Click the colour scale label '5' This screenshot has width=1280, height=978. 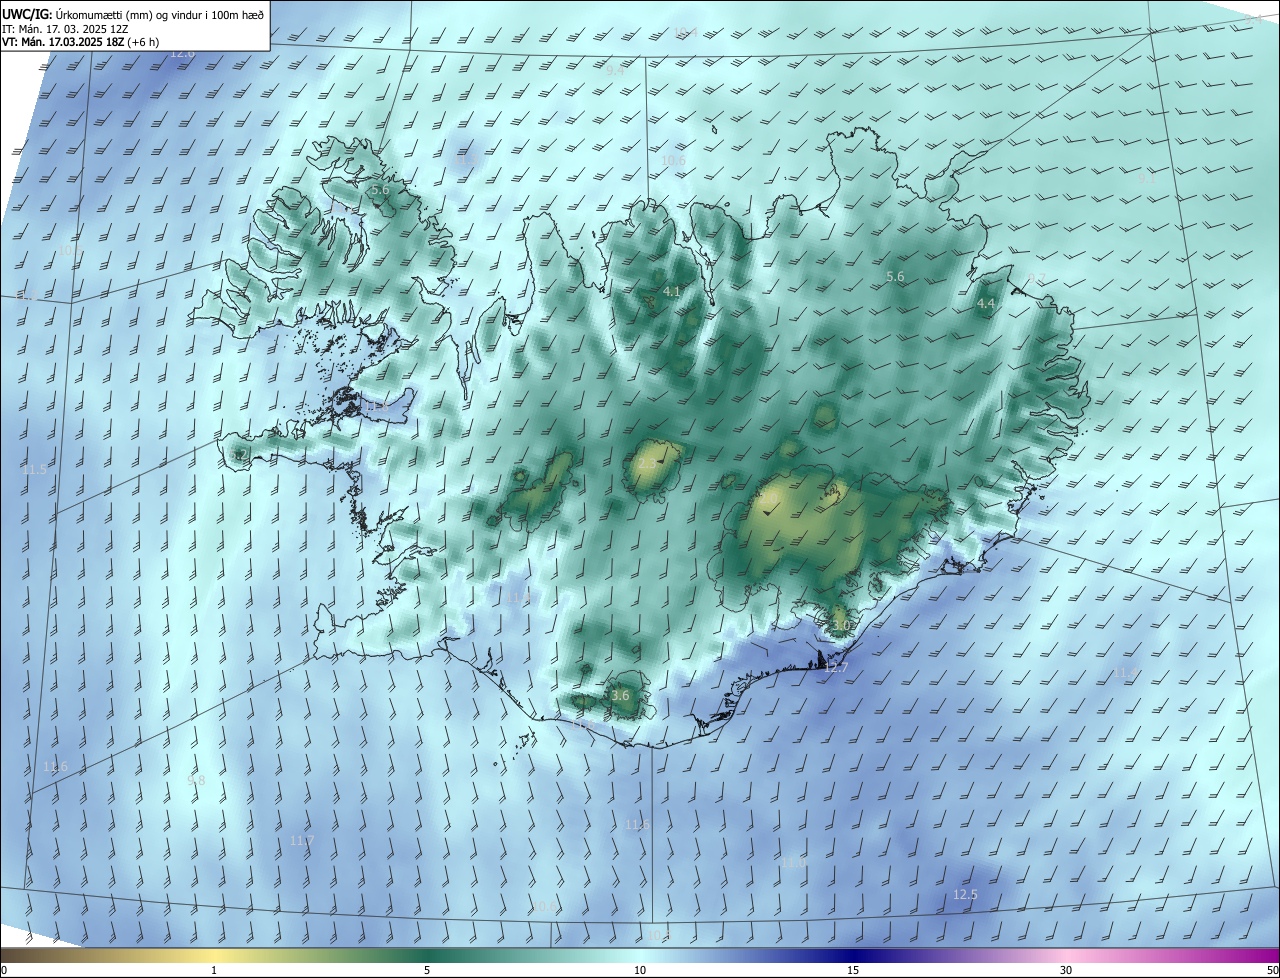coord(427,971)
